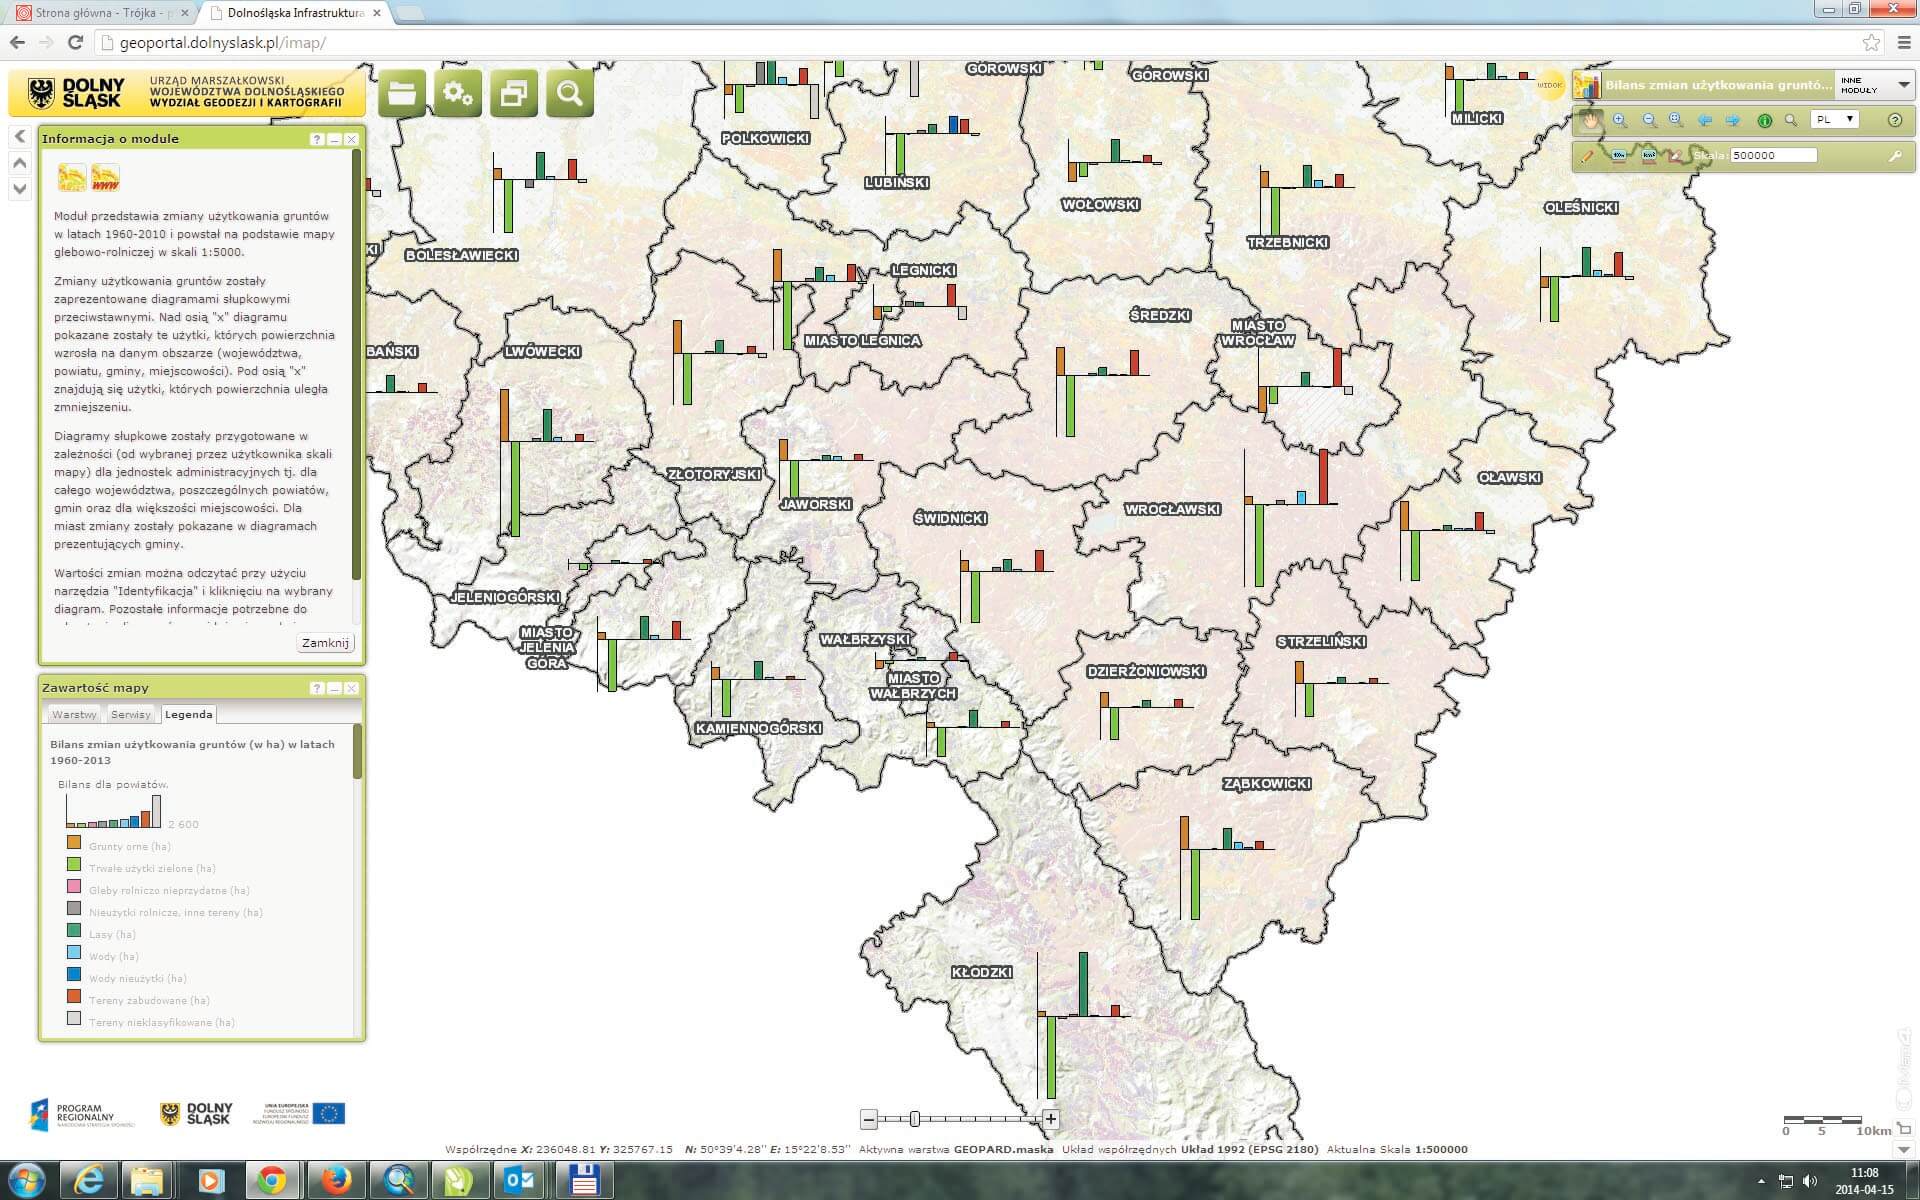Click the map zoom slider handle

914,1119
